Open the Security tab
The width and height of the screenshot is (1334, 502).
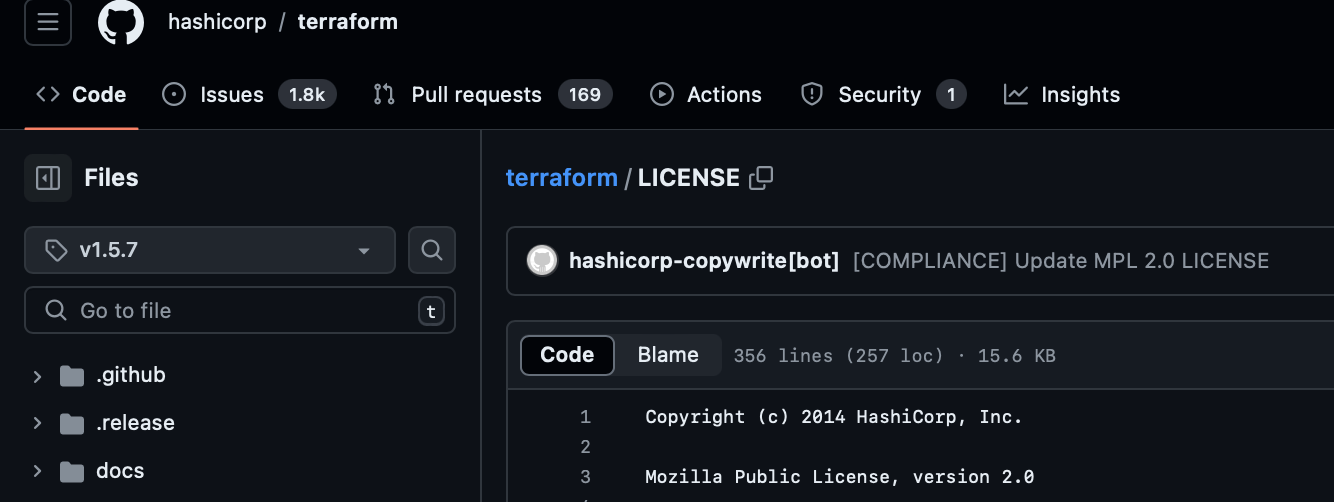(883, 95)
